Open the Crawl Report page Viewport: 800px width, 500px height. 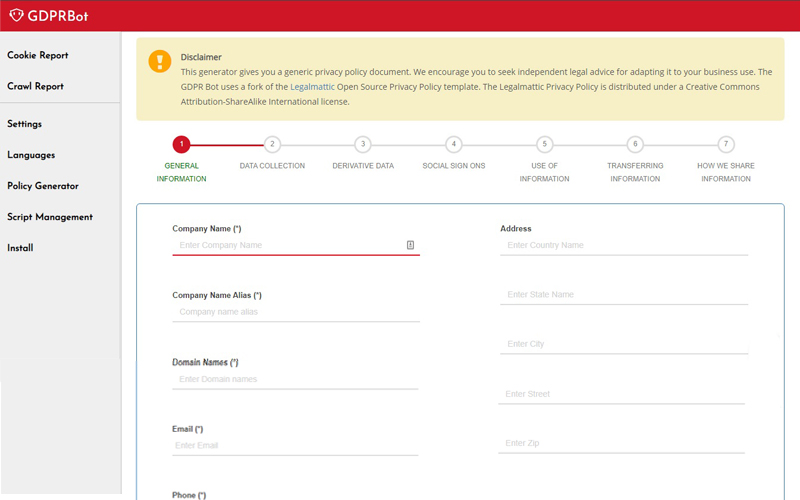(36, 86)
